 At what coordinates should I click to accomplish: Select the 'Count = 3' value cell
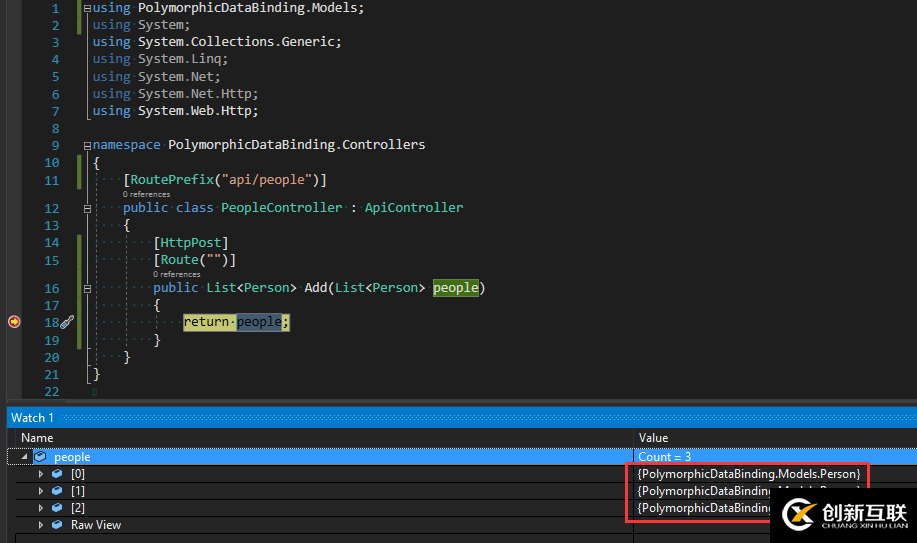click(x=664, y=456)
